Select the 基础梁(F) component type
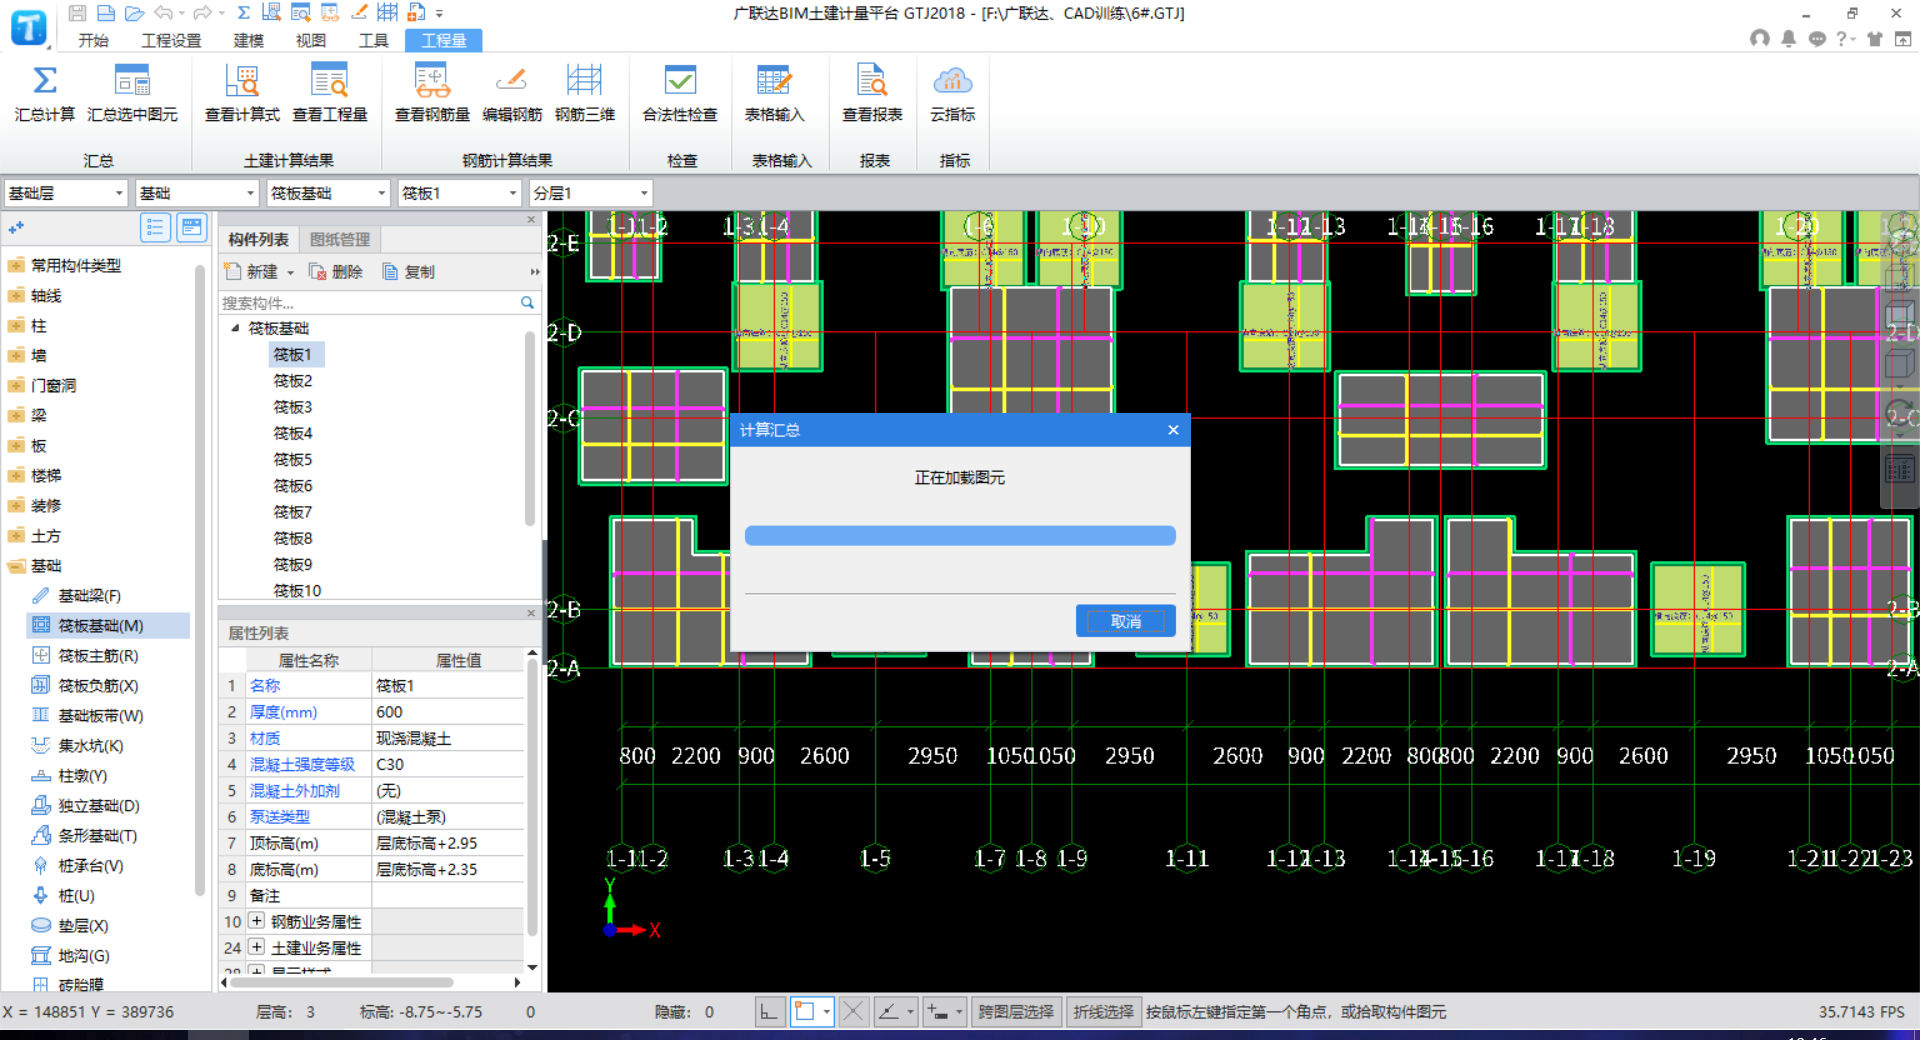 point(89,596)
